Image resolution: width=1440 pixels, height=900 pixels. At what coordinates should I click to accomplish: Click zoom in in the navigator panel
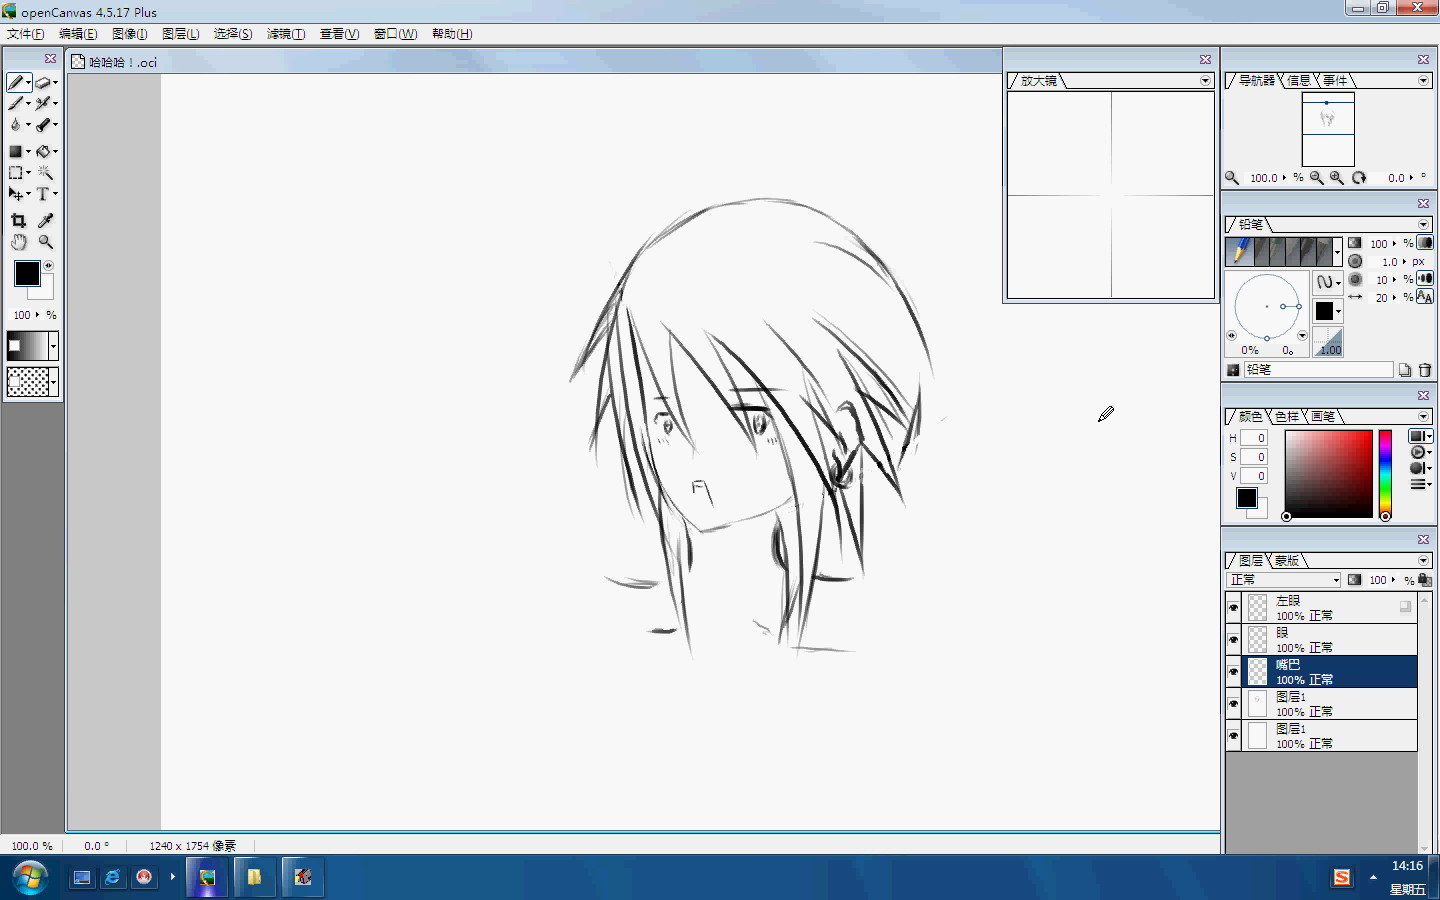pyautogui.click(x=1337, y=178)
